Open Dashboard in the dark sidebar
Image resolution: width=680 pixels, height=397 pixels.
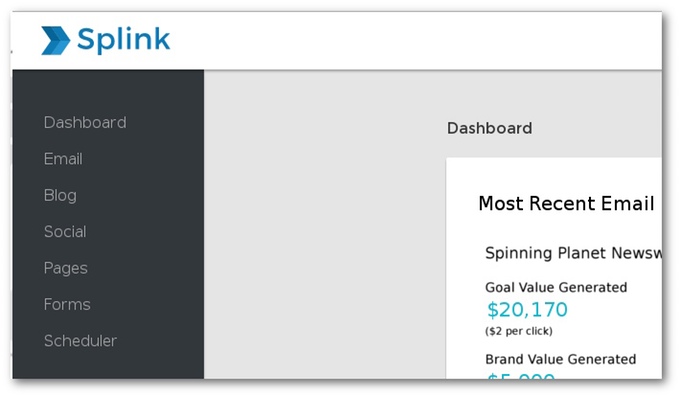pos(85,122)
